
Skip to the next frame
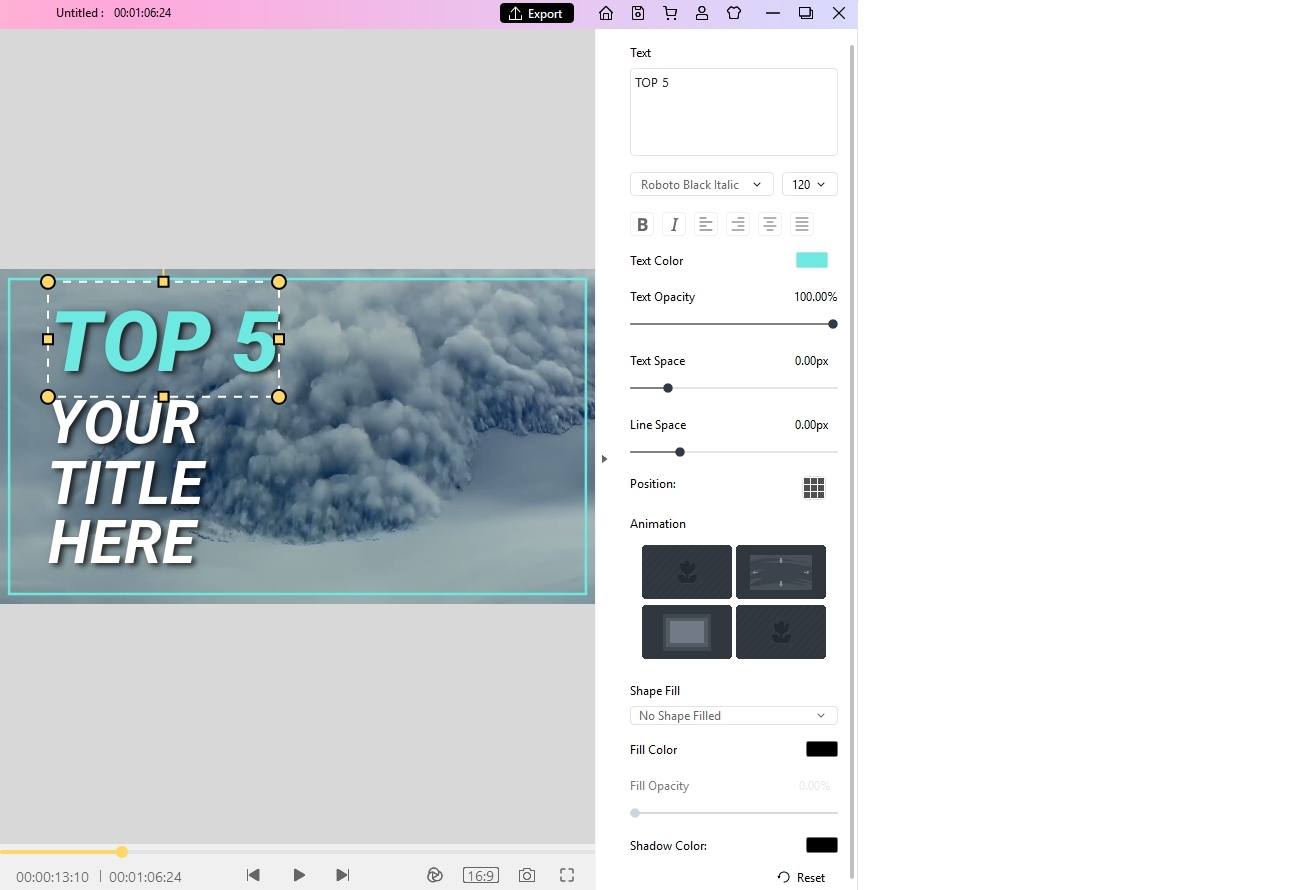tap(343, 875)
